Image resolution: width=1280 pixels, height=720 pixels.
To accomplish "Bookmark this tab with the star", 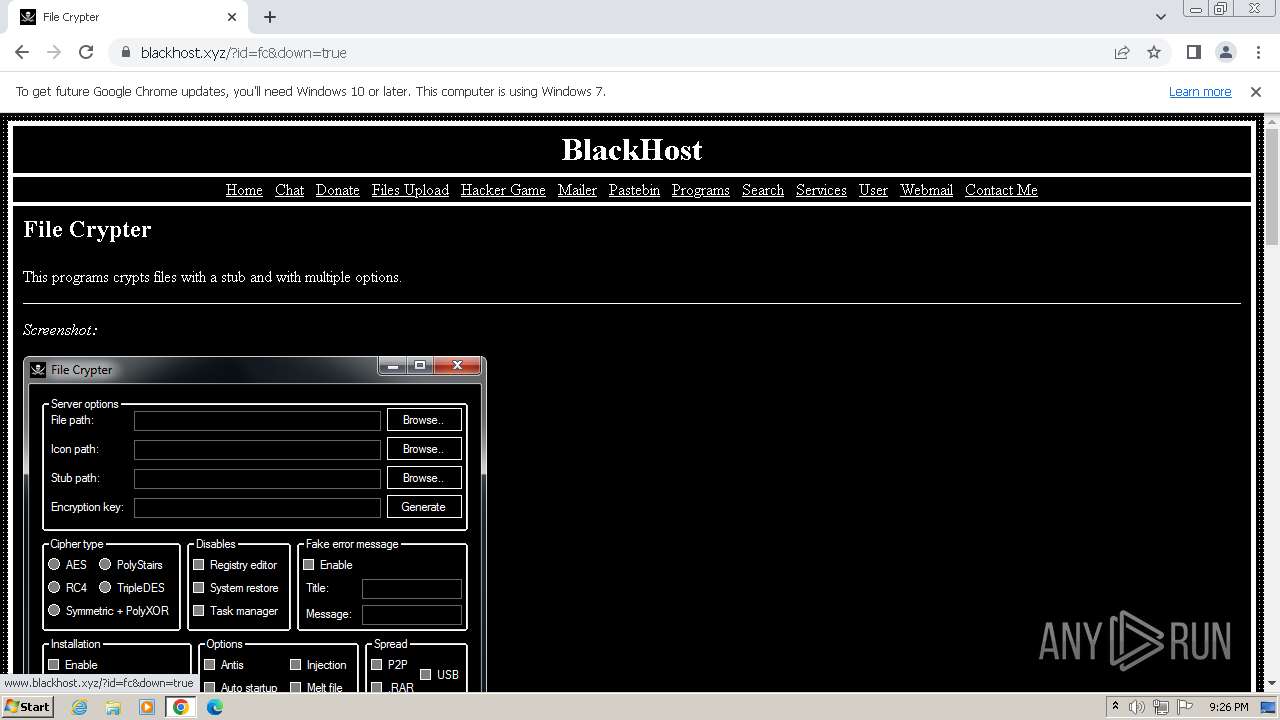I will coord(1154,52).
